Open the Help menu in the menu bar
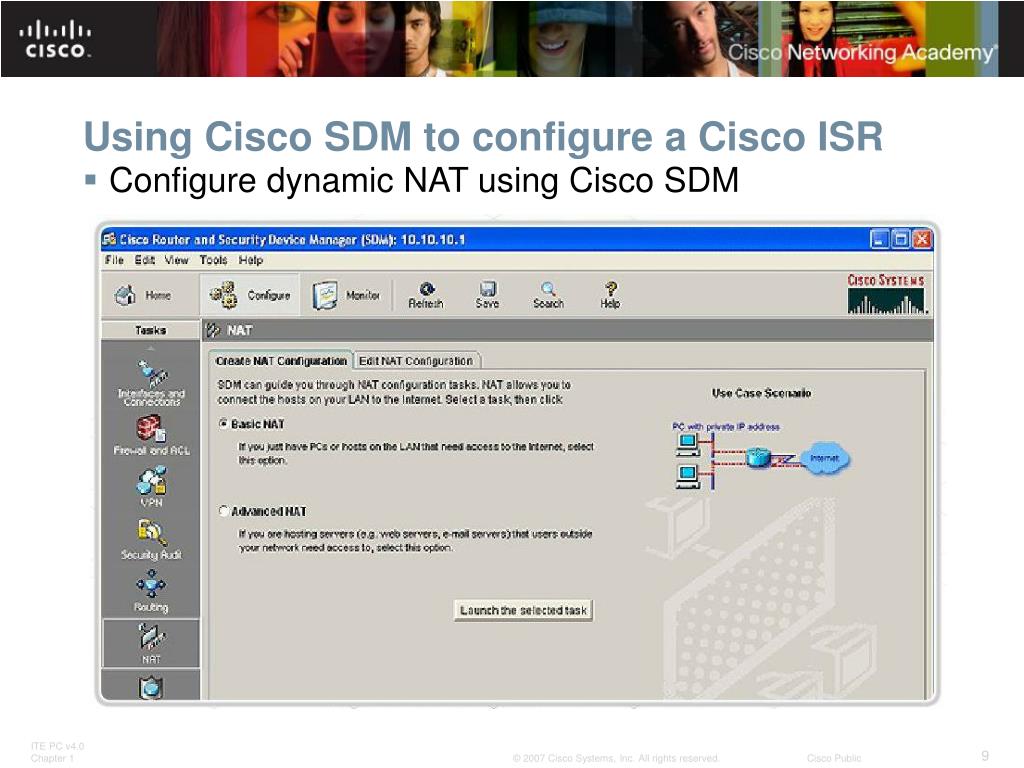Screen dimensions: 1024x768 [x=251, y=260]
